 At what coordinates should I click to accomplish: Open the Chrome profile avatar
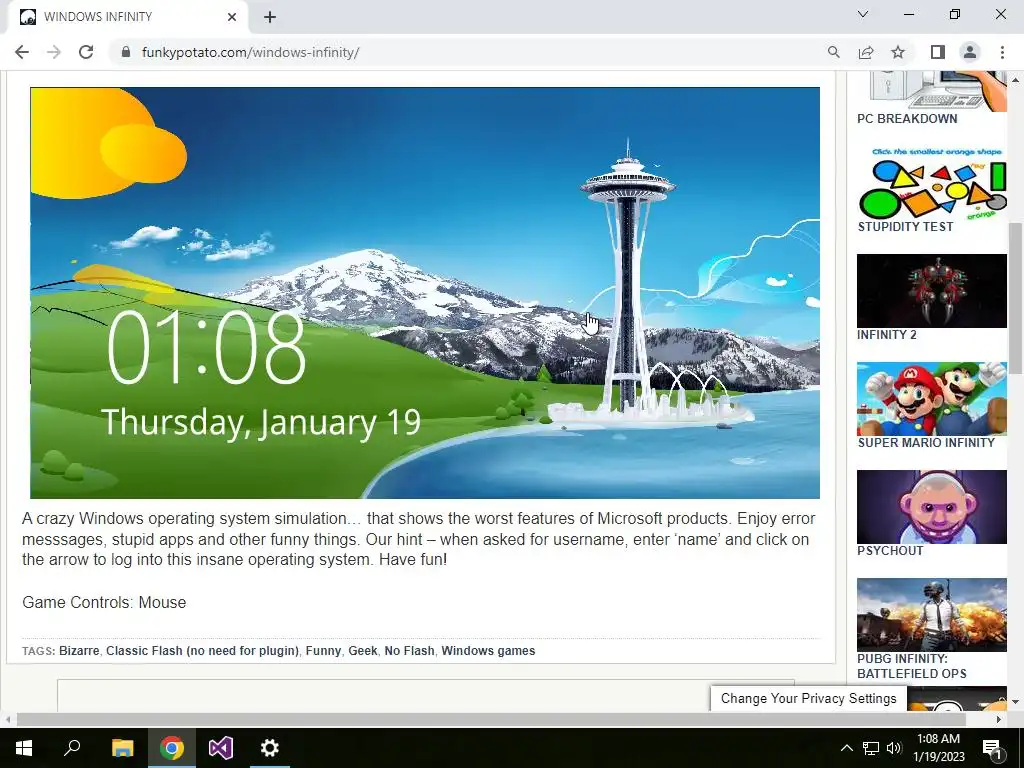(x=970, y=52)
